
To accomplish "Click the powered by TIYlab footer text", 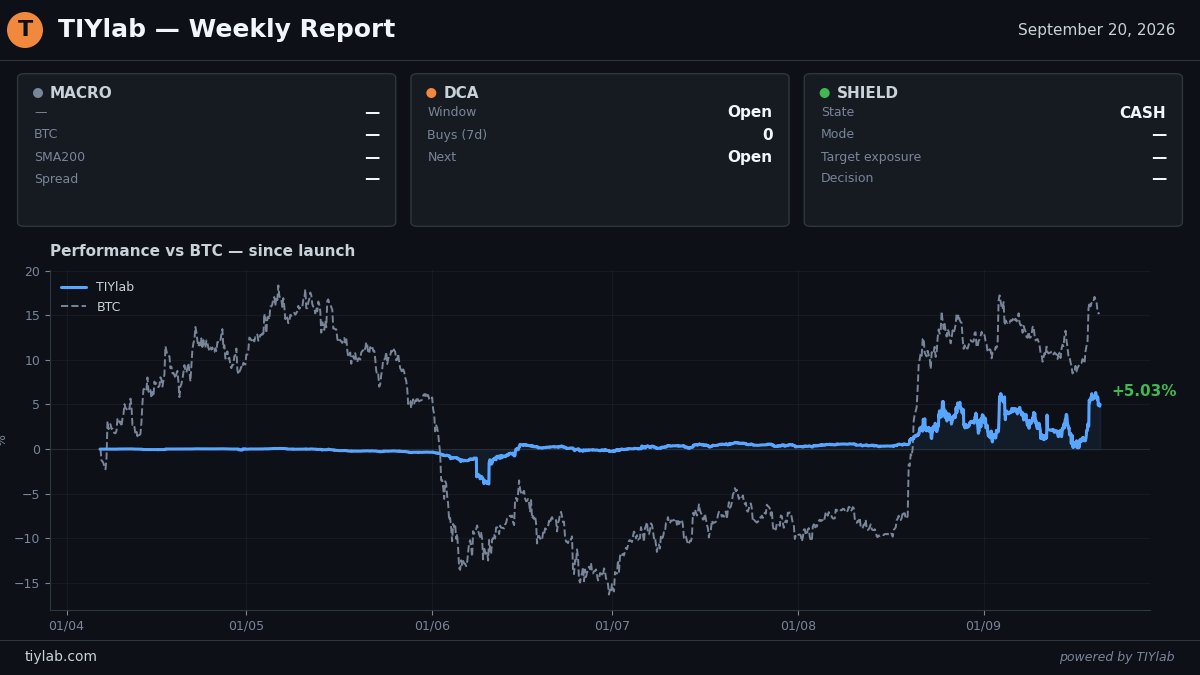I will [x=1117, y=657].
